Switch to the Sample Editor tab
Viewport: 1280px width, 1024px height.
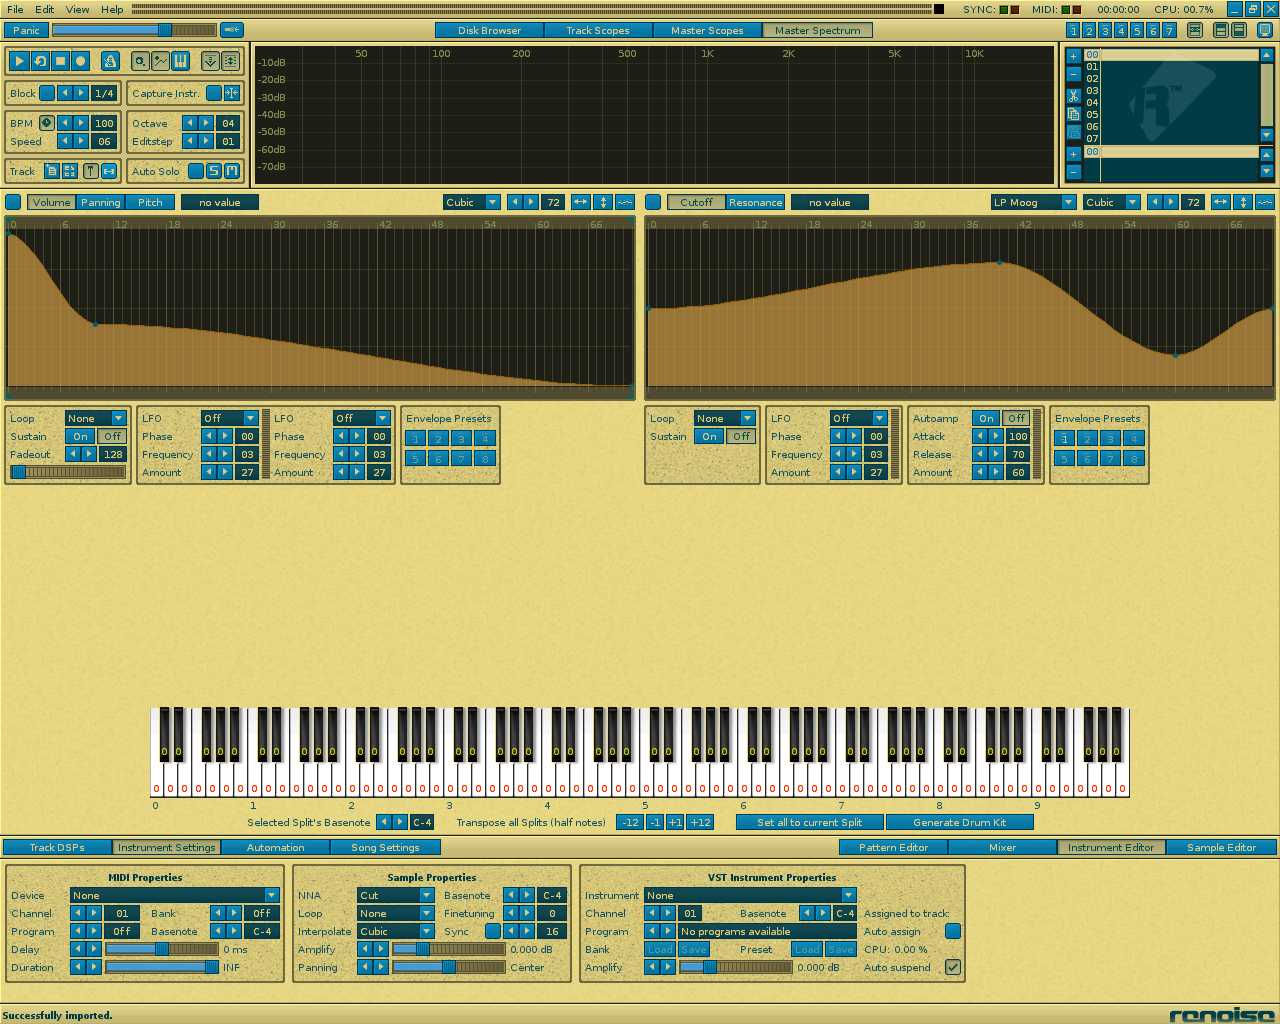pyautogui.click(x=1220, y=847)
